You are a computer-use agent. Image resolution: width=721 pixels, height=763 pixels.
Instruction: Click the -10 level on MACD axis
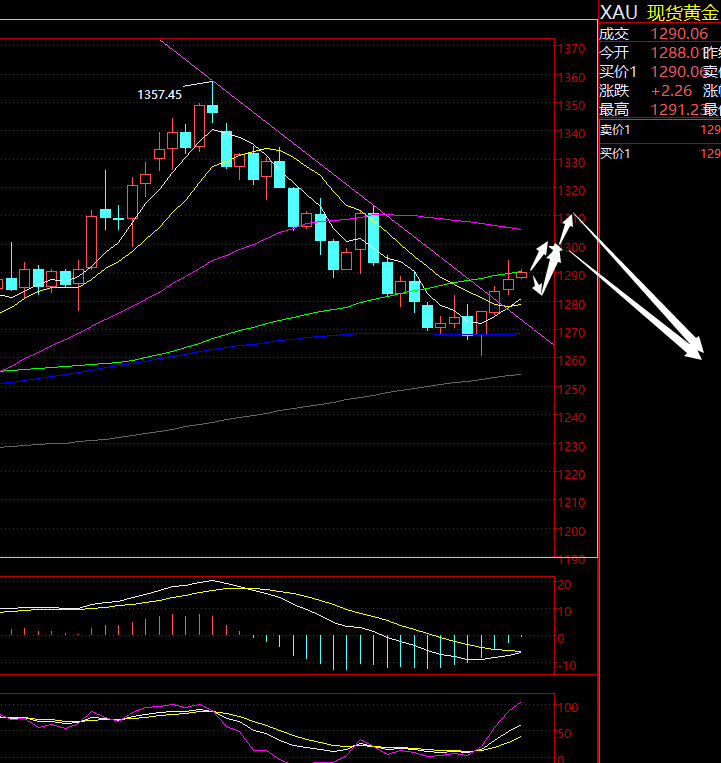point(566,666)
